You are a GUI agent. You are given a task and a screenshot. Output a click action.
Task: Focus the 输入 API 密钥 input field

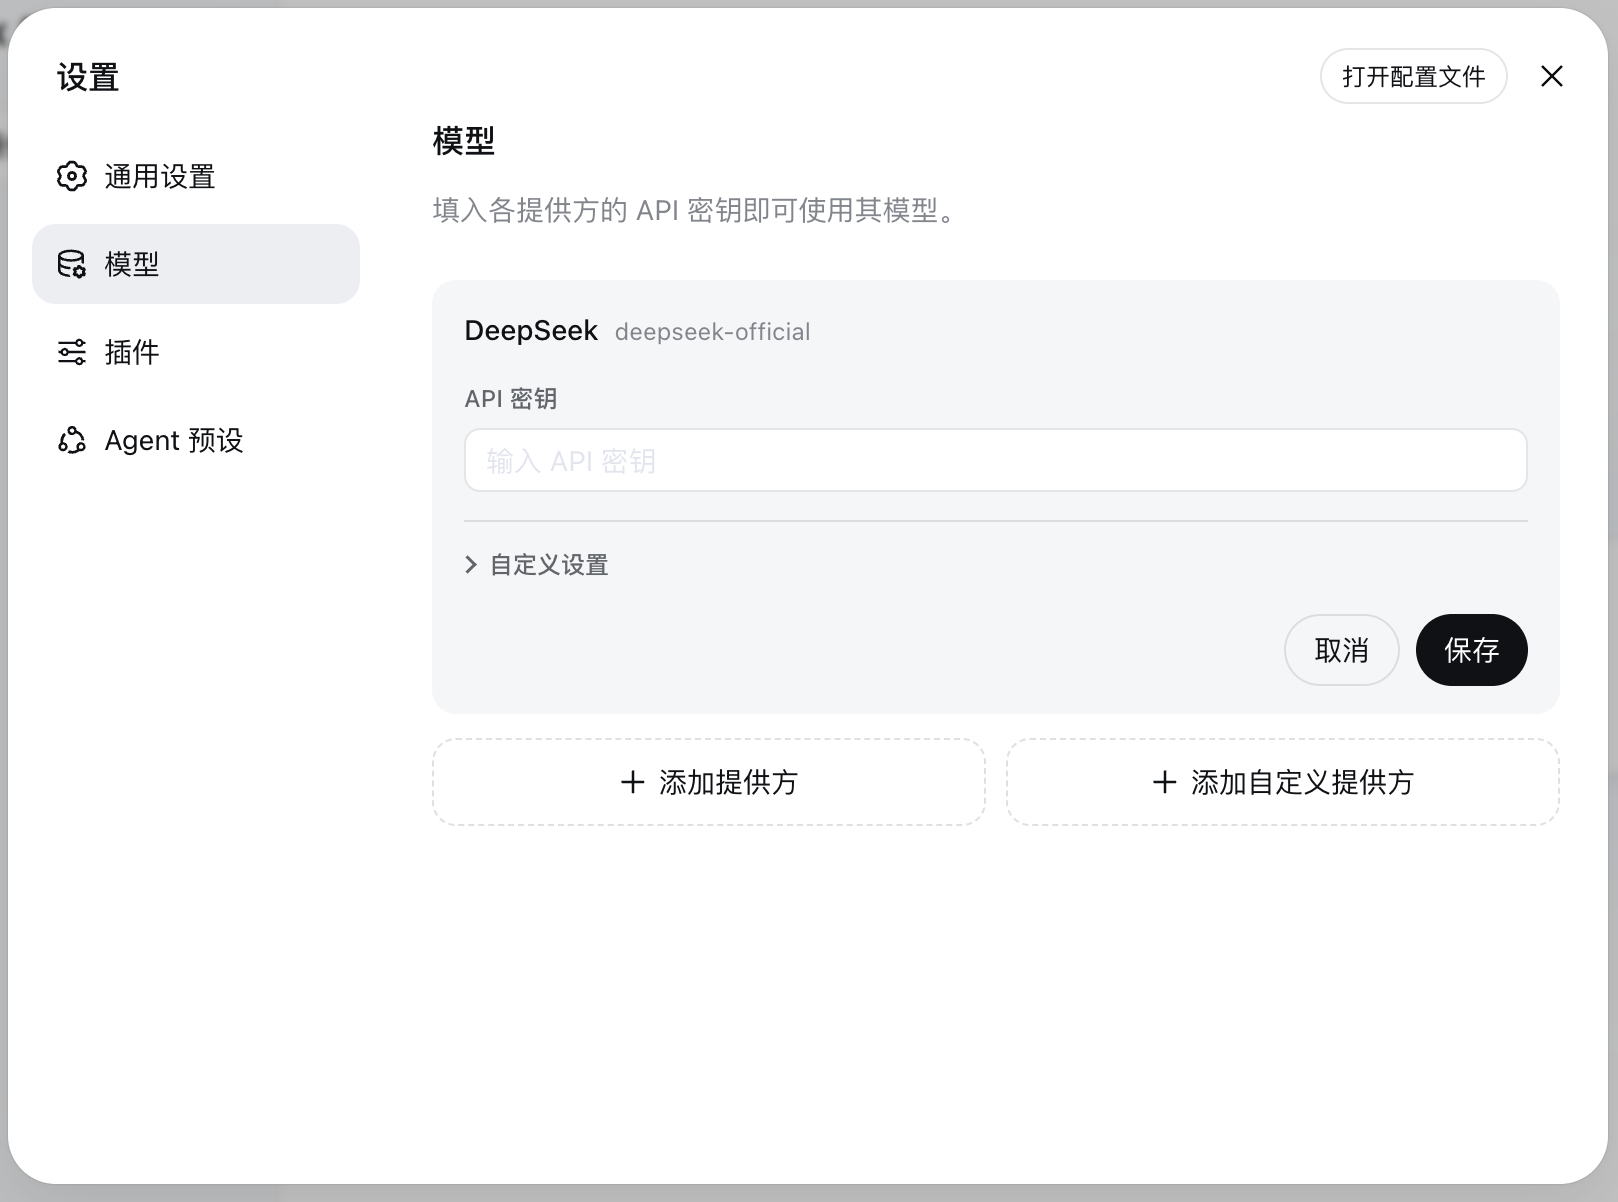(x=995, y=460)
